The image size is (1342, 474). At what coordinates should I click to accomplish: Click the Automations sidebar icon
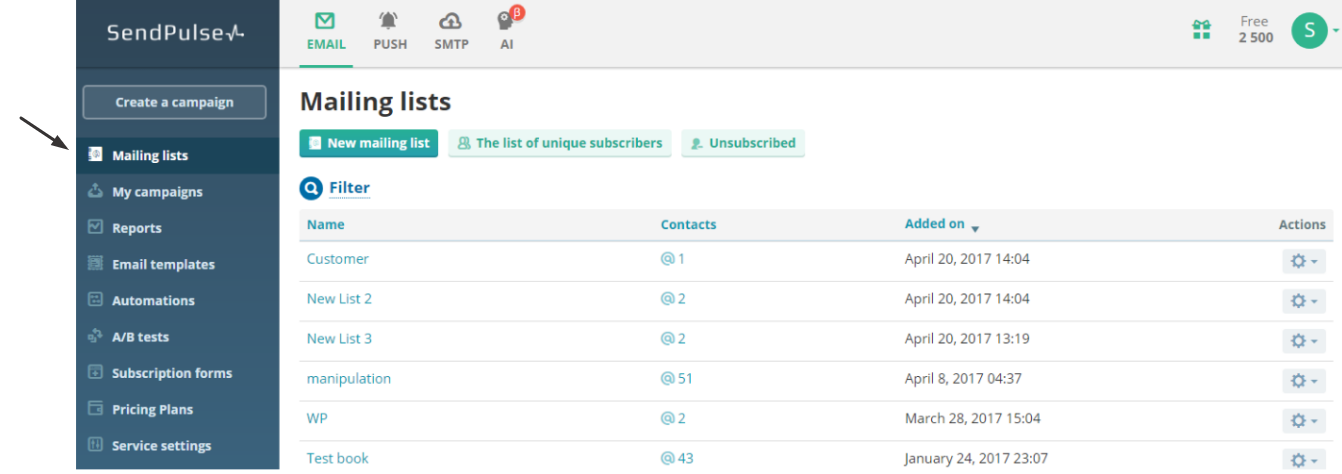[x=96, y=300]
